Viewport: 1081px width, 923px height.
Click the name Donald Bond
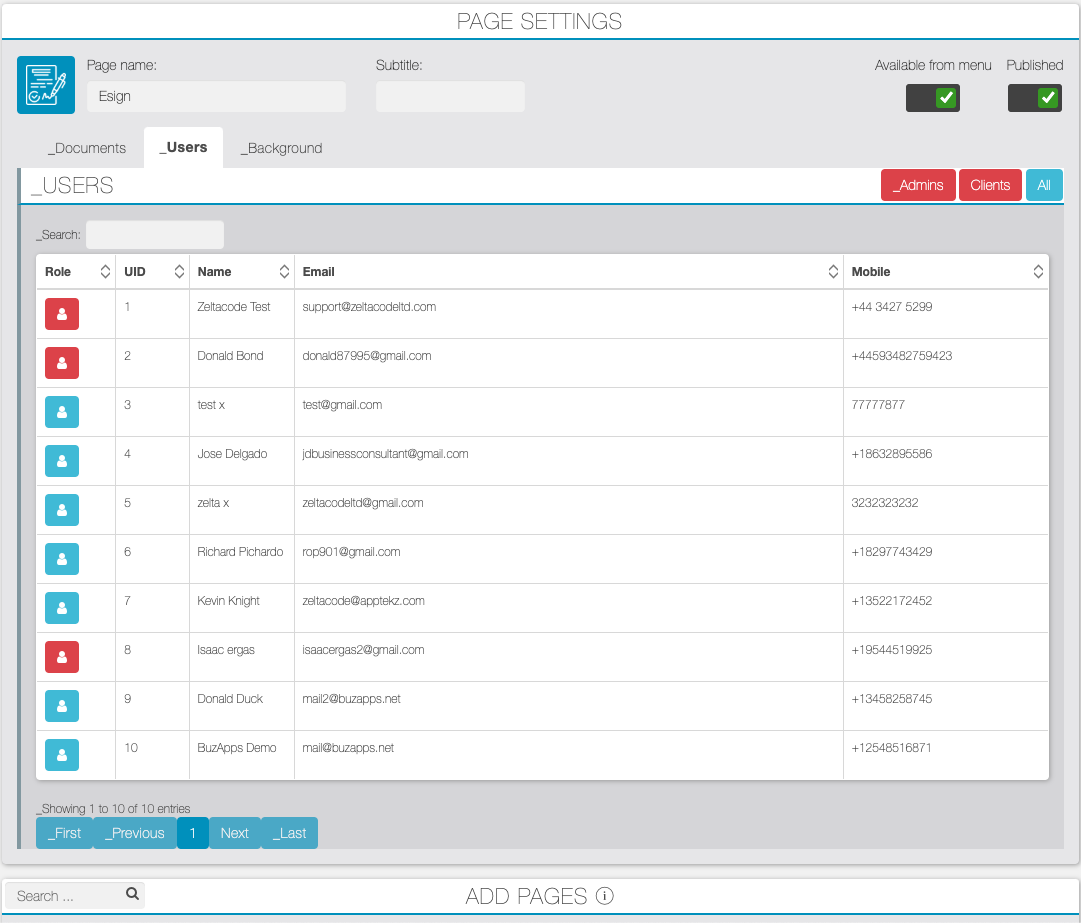230,356
